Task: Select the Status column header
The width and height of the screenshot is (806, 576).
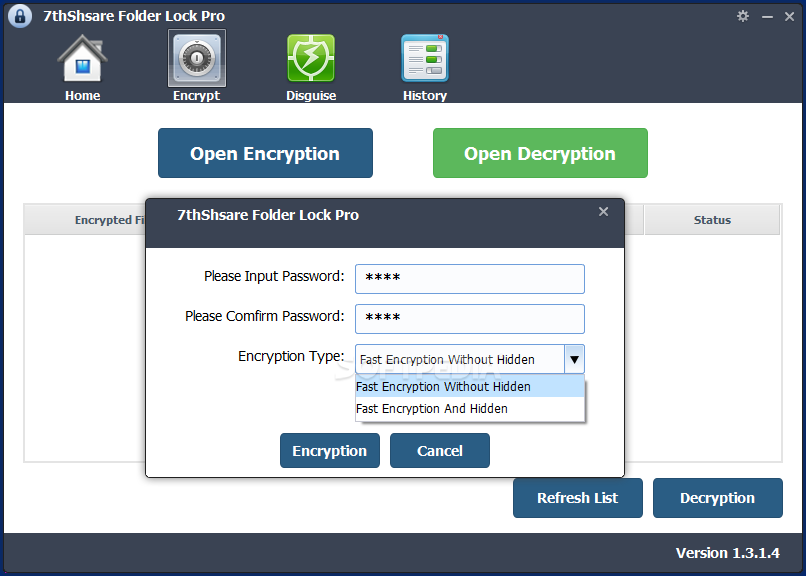Action: [x=712, y=220]
